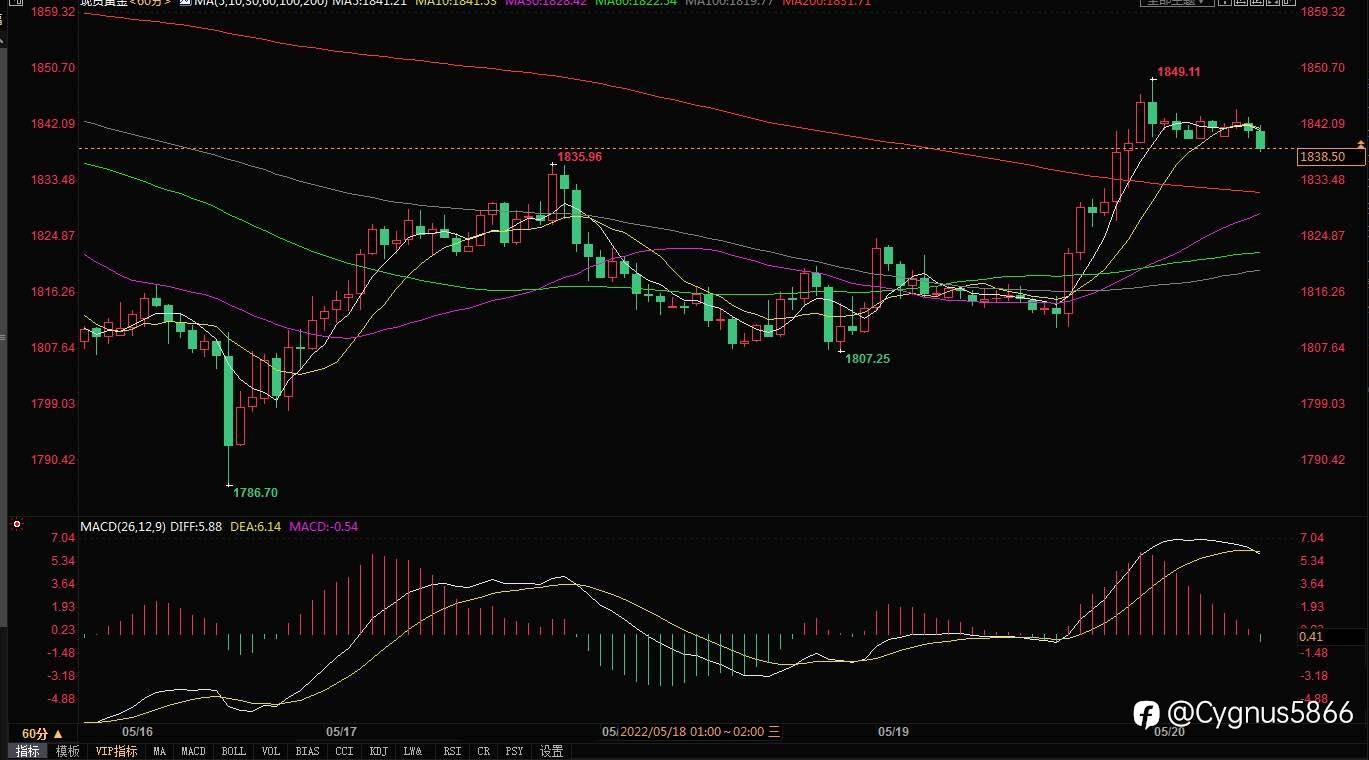Click the 1849.11 high price label
1369x760 pixels.
[x=1179, y=72]
